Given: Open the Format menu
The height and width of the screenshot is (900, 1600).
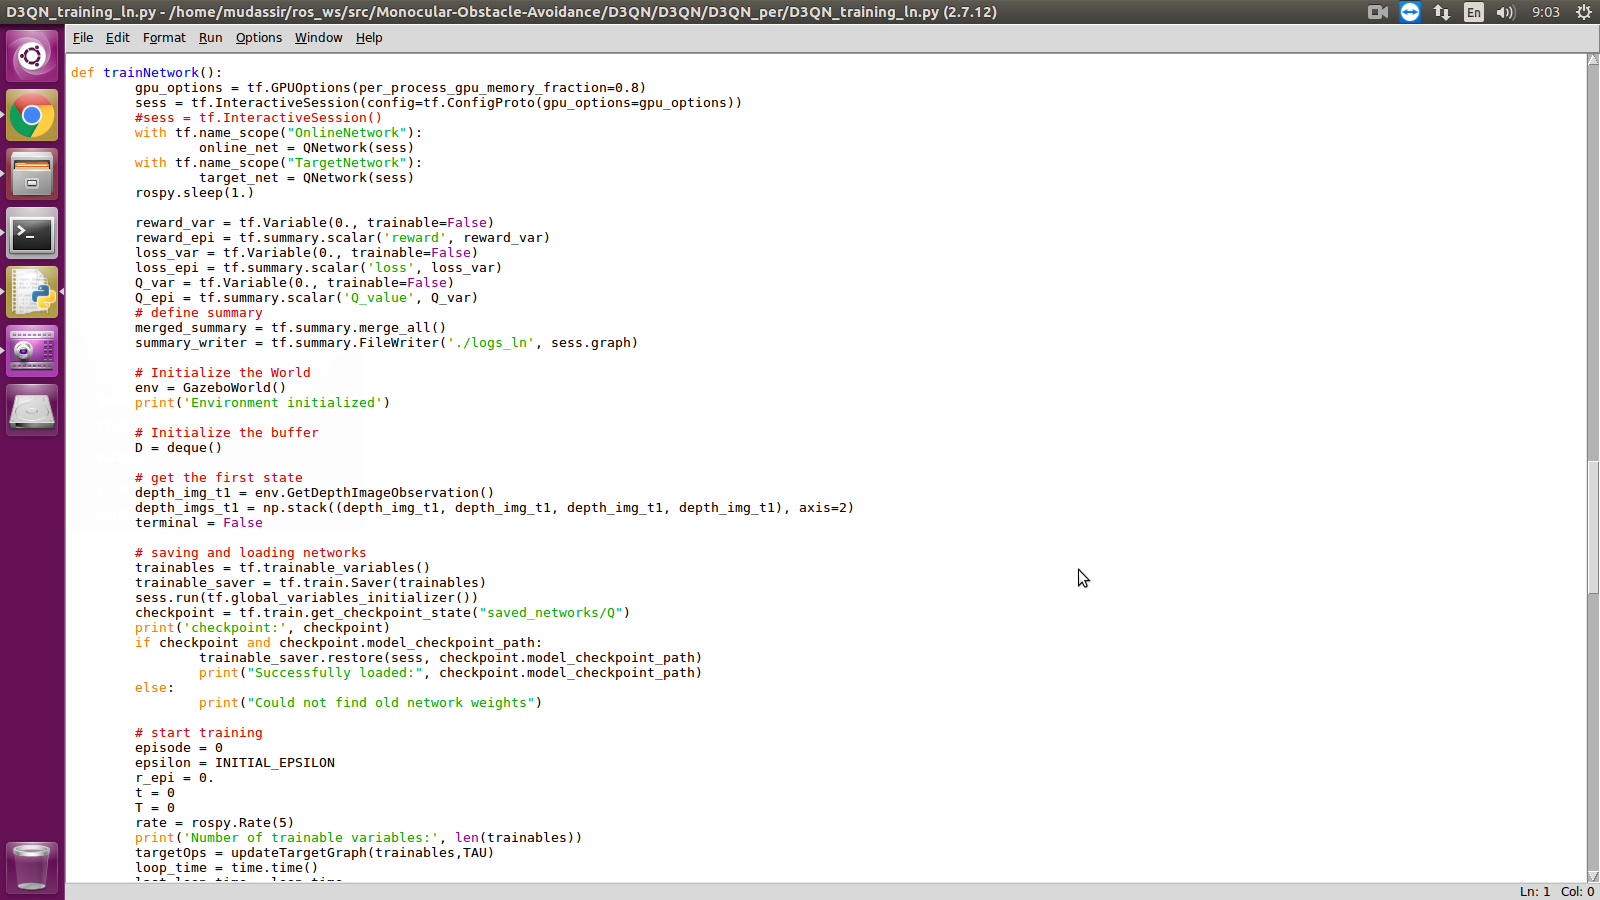Looking at the screenshot, I should point(164,38).
